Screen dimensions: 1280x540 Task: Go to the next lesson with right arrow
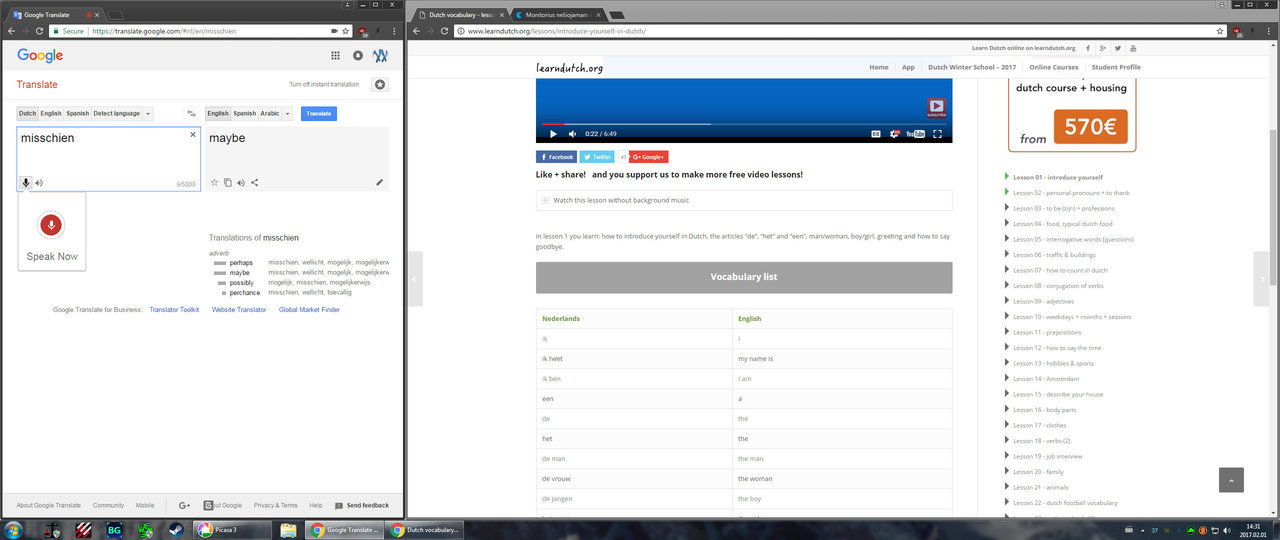click(x=1261, y=280)
